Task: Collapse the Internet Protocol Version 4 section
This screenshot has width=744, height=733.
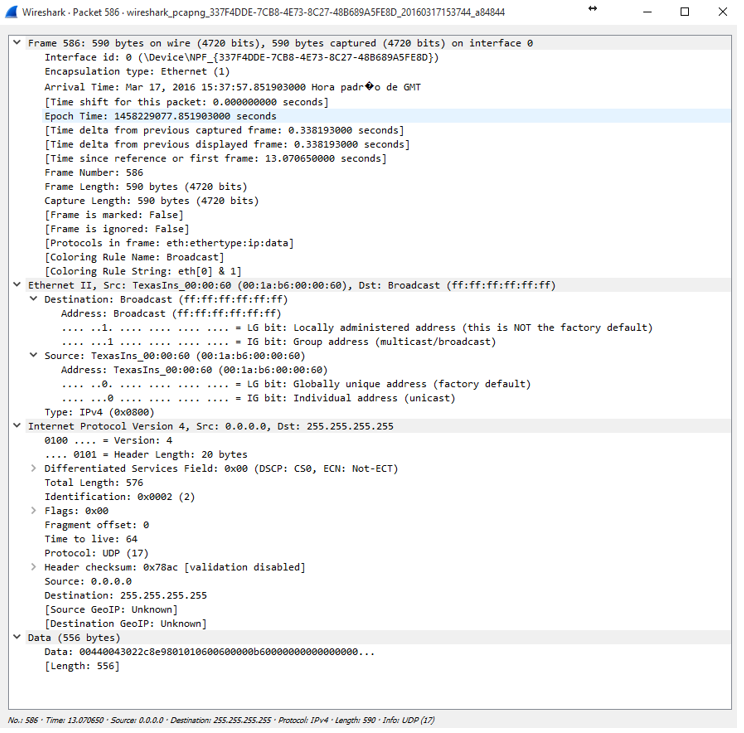Action: [17, 426]
